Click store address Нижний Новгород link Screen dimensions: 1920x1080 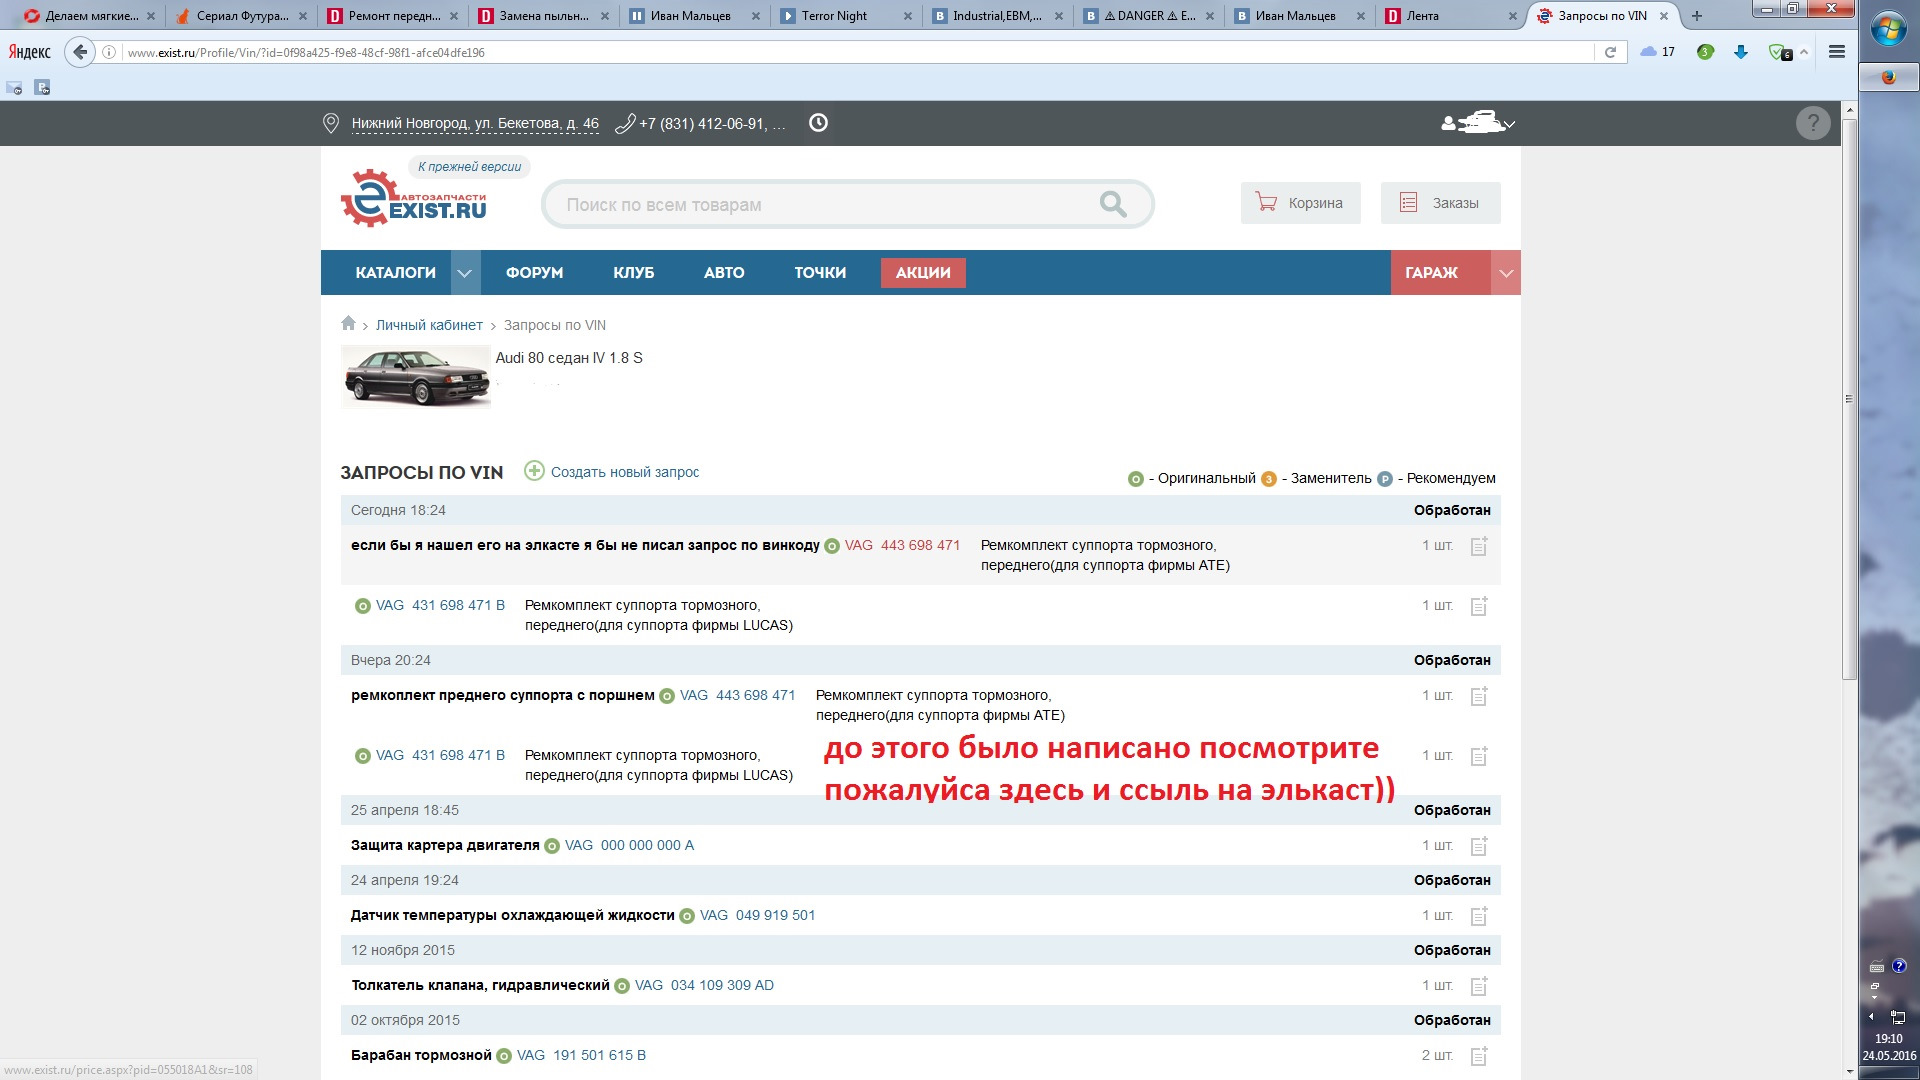tap(475, 123)
